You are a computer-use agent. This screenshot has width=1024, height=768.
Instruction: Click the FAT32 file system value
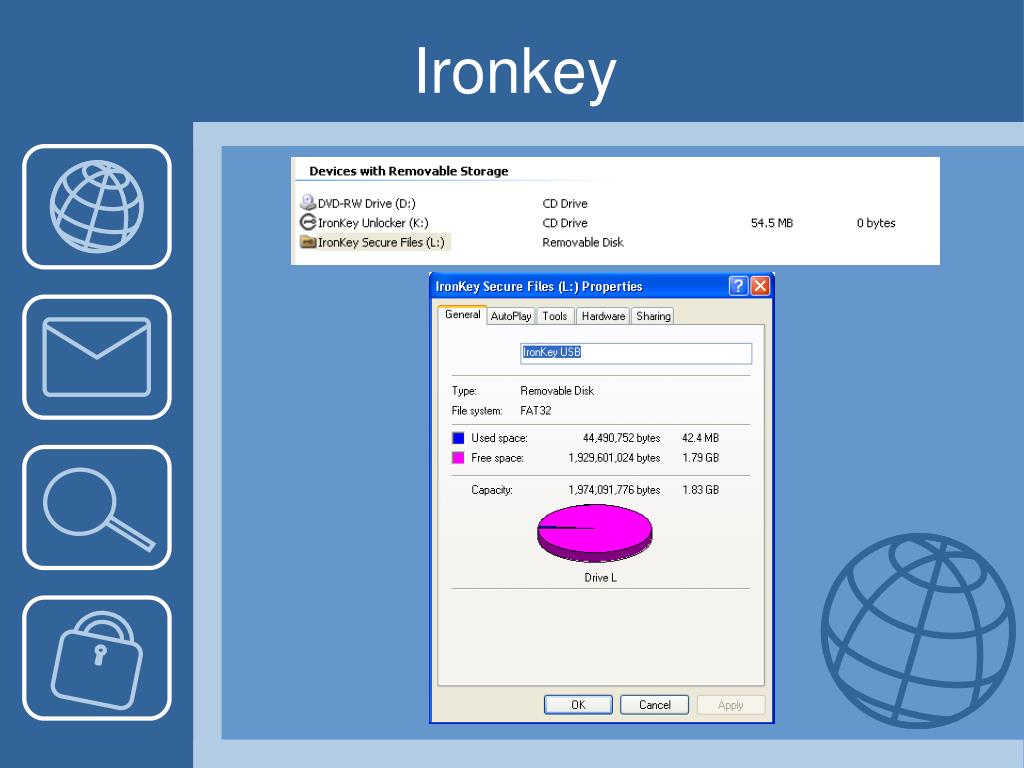(536, 411)
